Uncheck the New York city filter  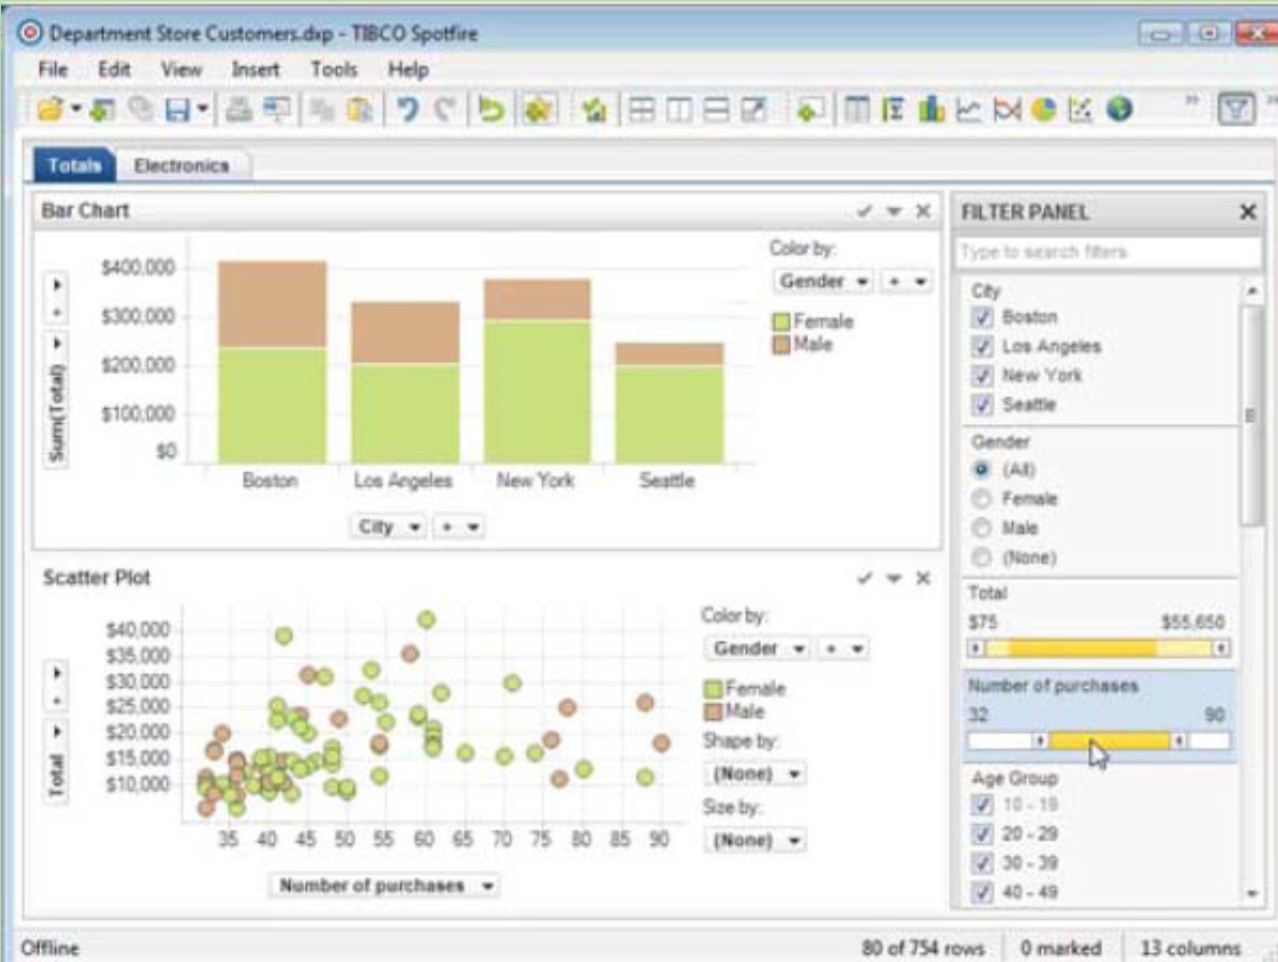tap(982, 375)
